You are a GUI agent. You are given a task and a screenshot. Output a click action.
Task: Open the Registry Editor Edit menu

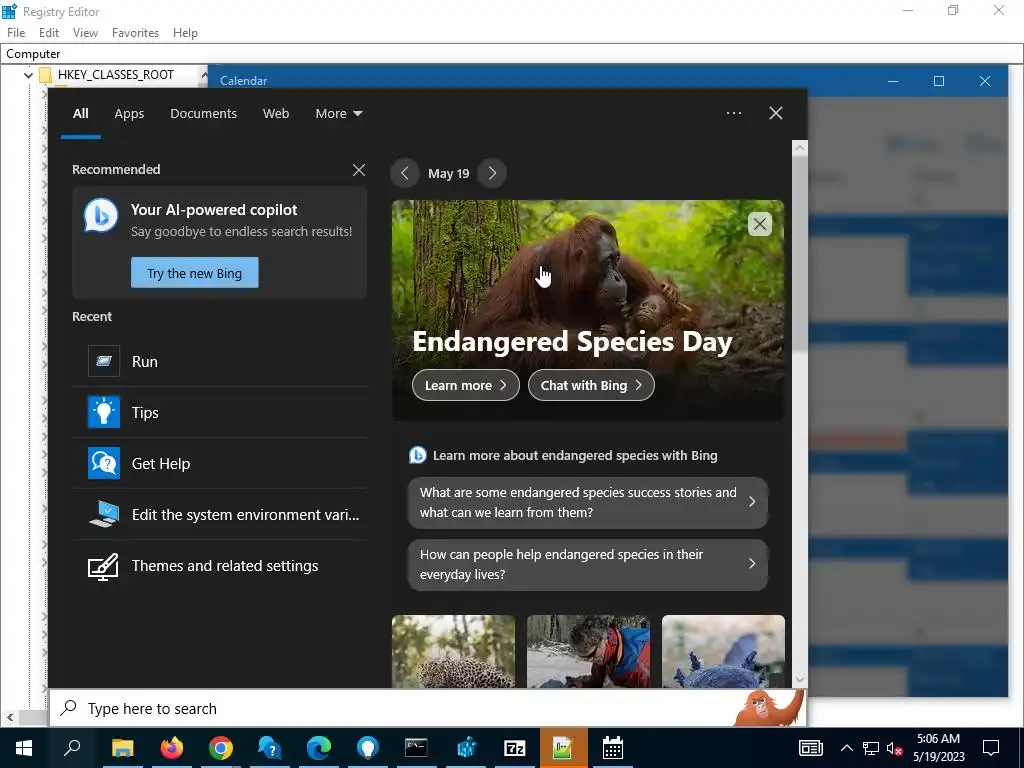48,33
